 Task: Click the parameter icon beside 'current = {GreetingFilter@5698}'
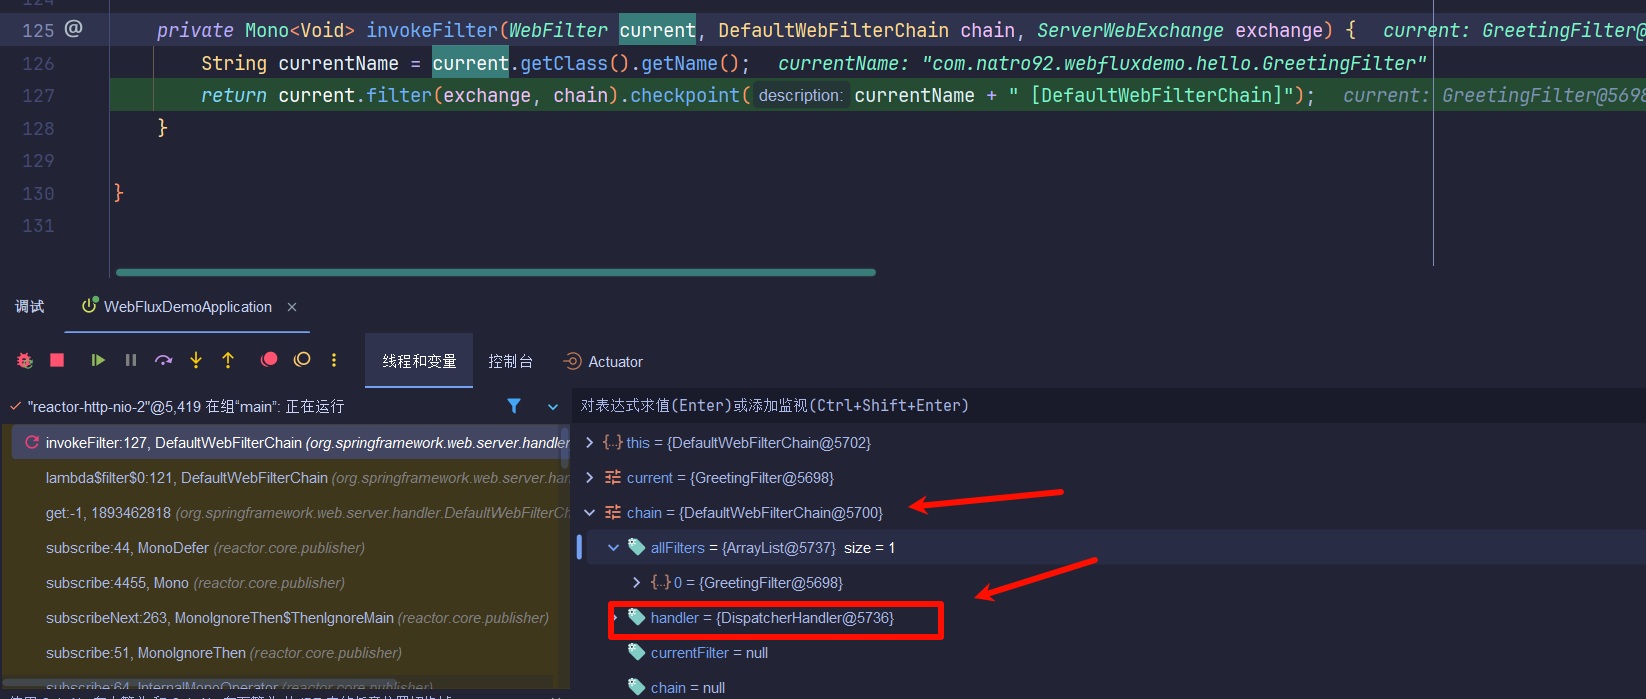pos(613,477)
